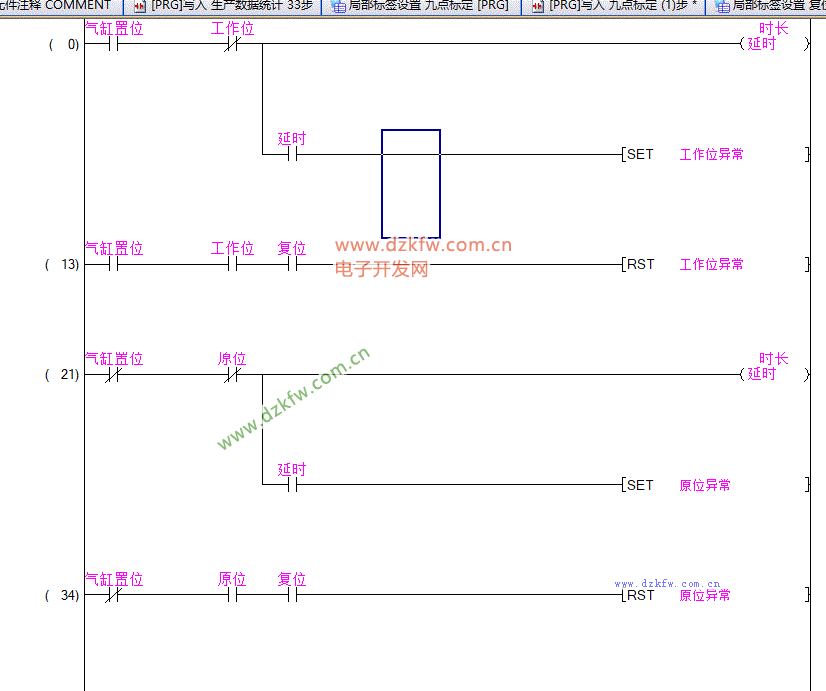Click the program icon on 生产数据统计 tab
This screenshot has width=826, height=691.
[140, 6]
